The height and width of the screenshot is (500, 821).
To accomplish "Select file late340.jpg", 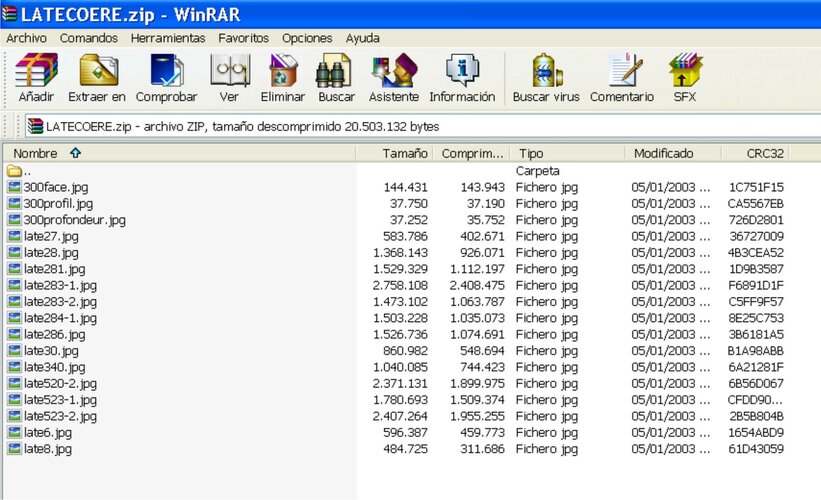I will coord(54,367).
